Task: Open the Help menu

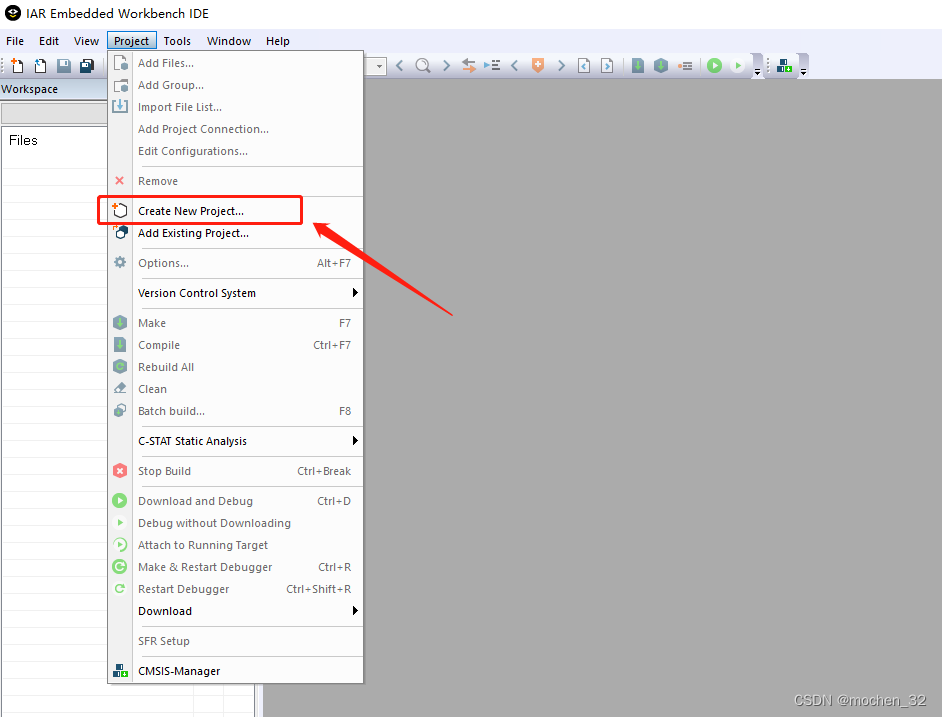Action: coord(278,41)
